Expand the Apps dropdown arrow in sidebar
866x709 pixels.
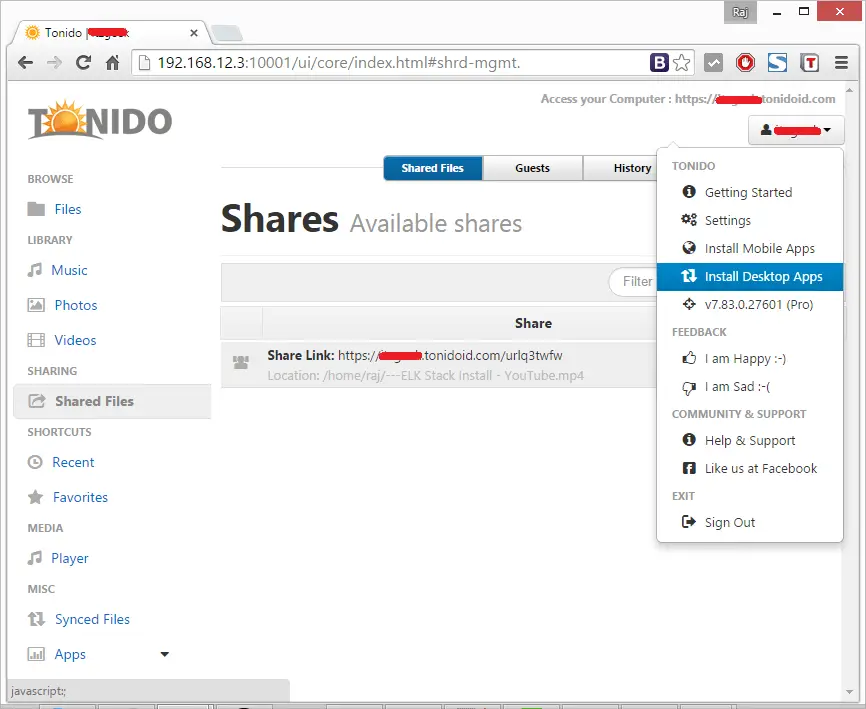pos(164,654)
